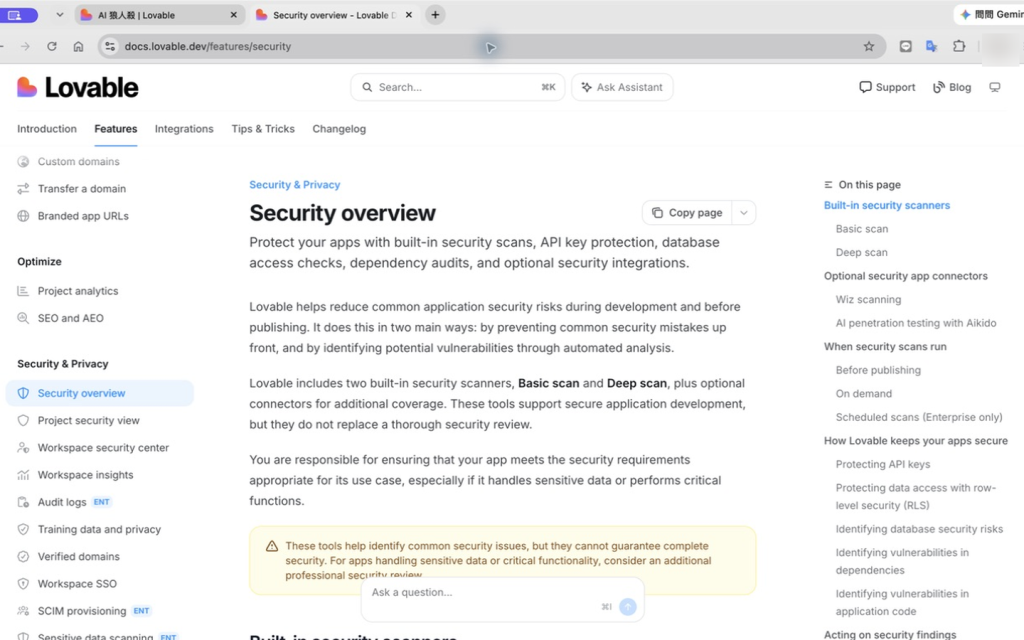
Task: Jump to On demand section
Action: tap(863, 394)
